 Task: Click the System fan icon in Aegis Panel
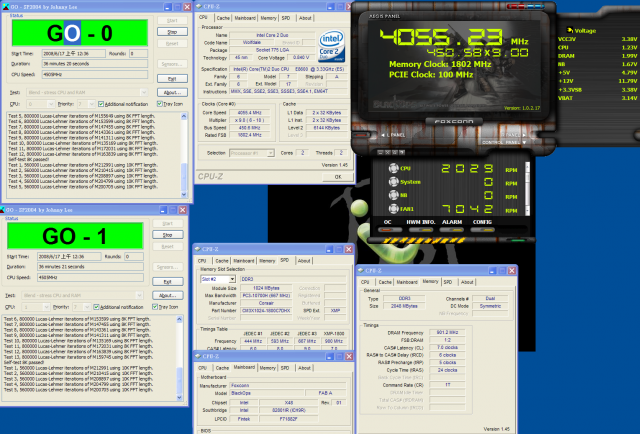pyautogui.click(x=393, y=182)
